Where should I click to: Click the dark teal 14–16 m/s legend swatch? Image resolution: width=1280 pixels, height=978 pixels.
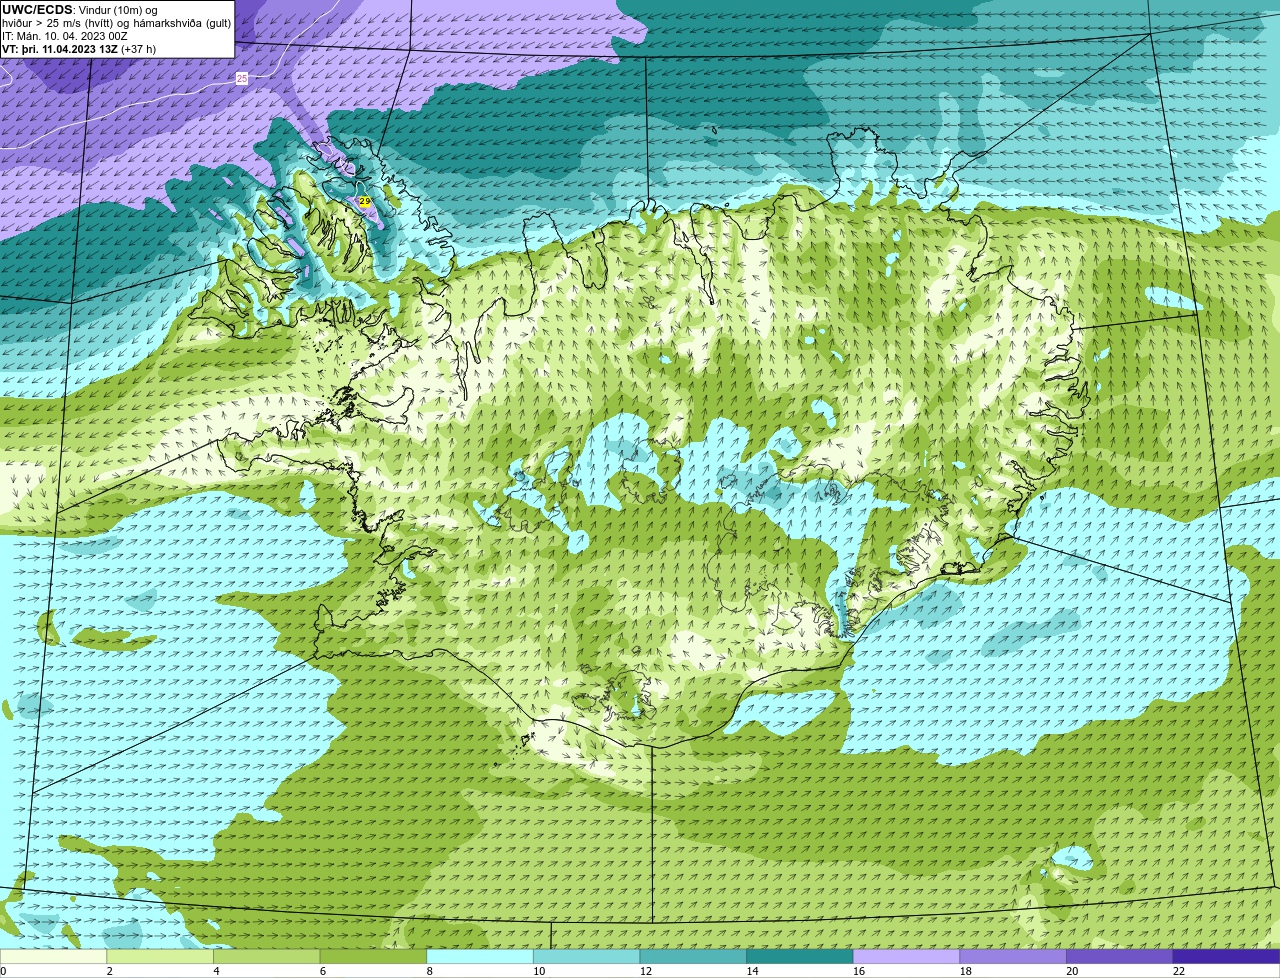(800, 956)
